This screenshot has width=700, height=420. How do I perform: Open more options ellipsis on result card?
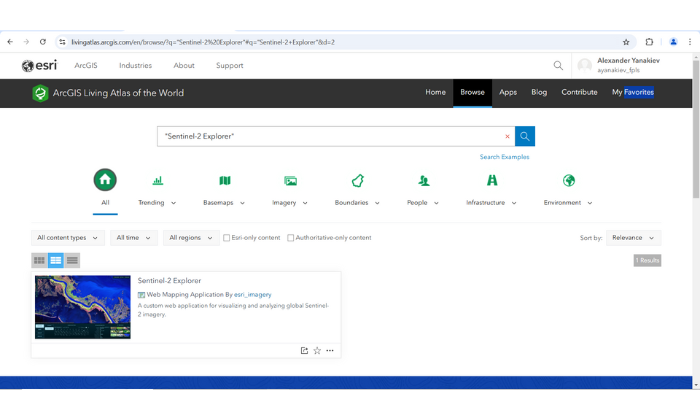330,350
